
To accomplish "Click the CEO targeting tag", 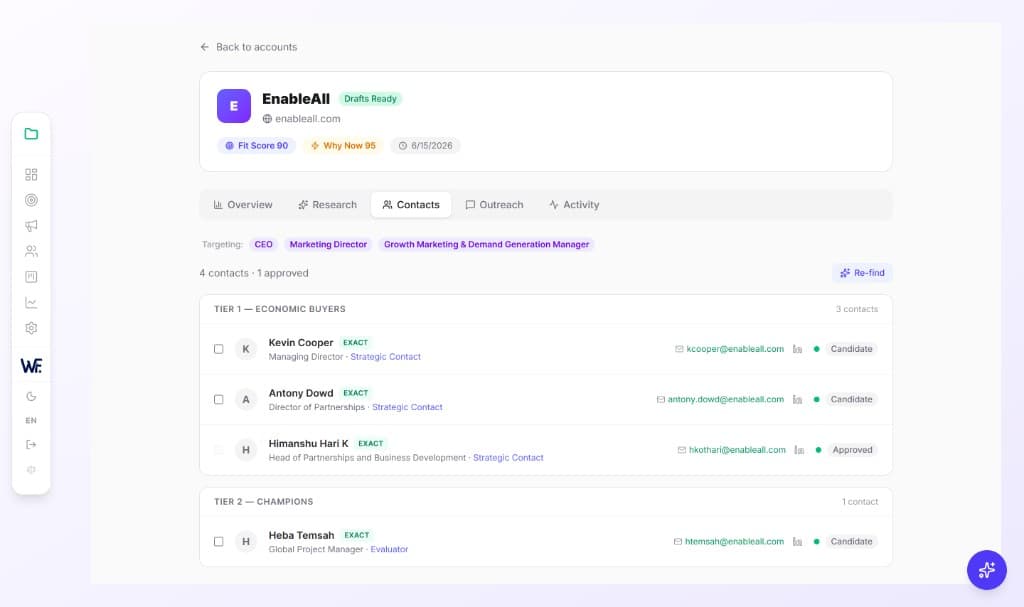I will (x=263, y=244).
